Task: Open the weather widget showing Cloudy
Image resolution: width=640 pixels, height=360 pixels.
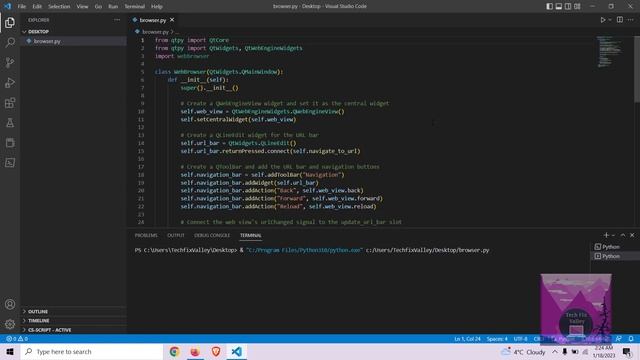Action: pyautogui.click(x=523, y=351)
